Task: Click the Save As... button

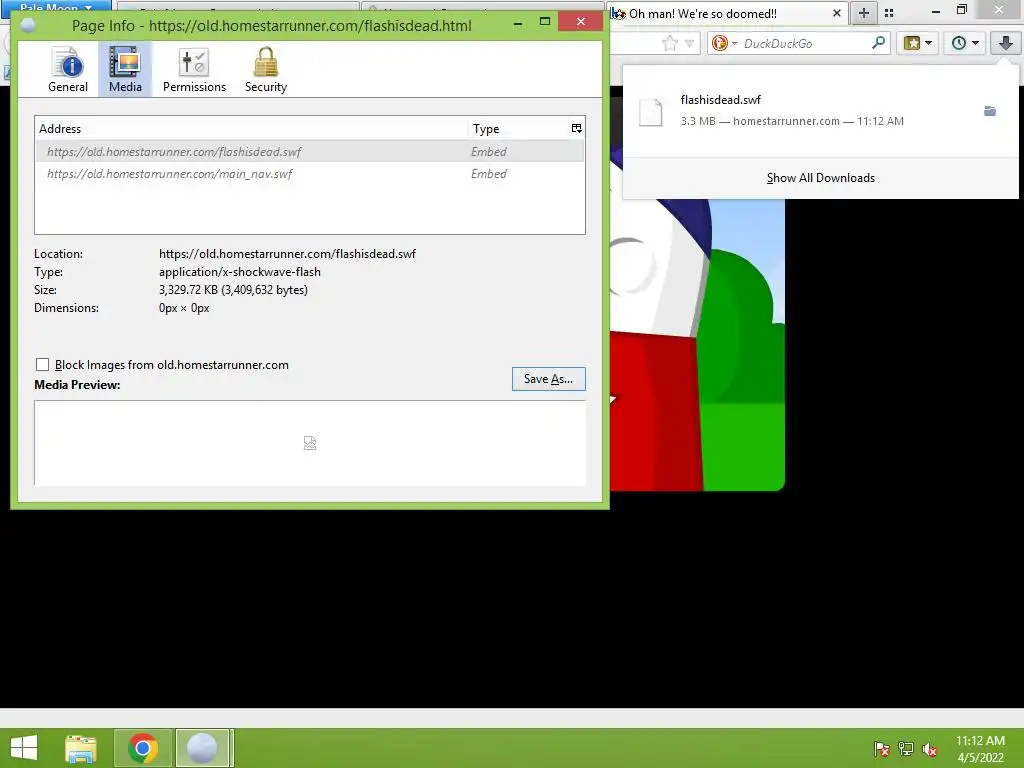Action: [549, 379]
